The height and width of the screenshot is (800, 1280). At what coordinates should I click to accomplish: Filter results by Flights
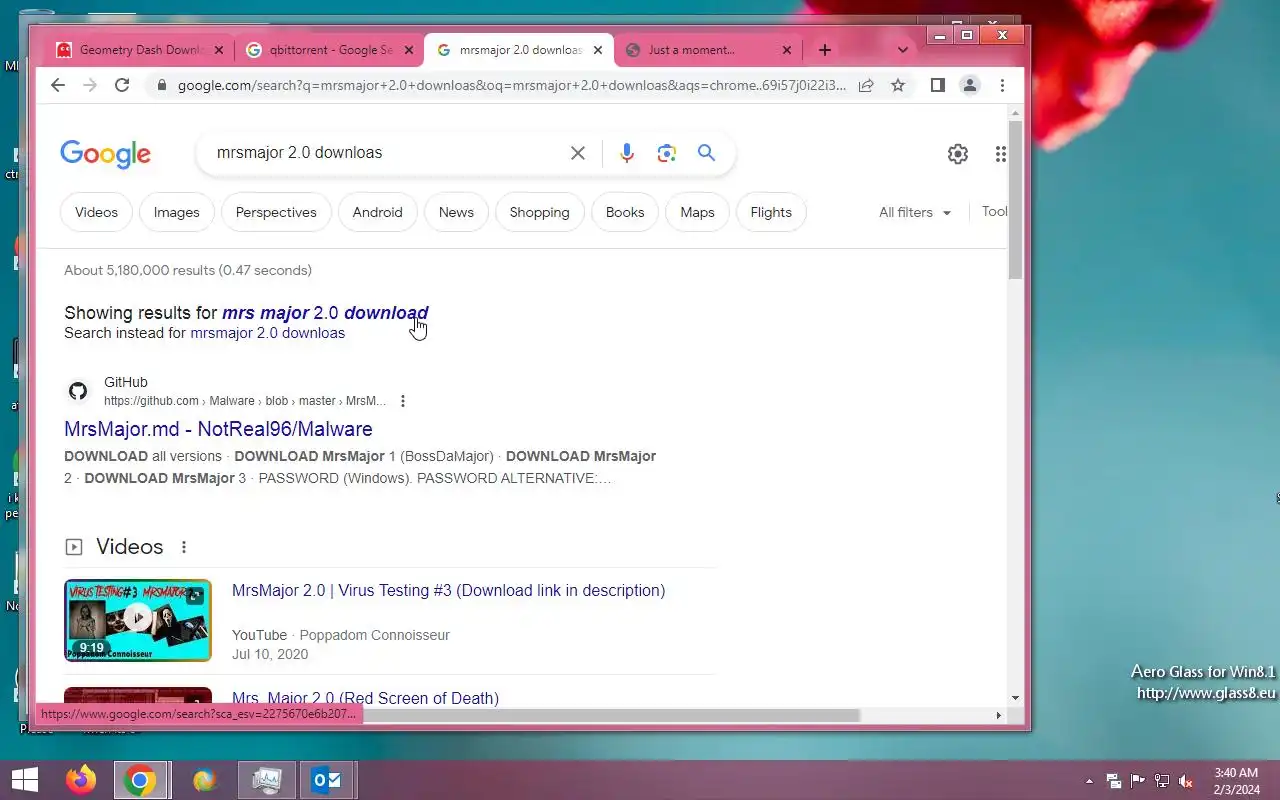(771, 212)
